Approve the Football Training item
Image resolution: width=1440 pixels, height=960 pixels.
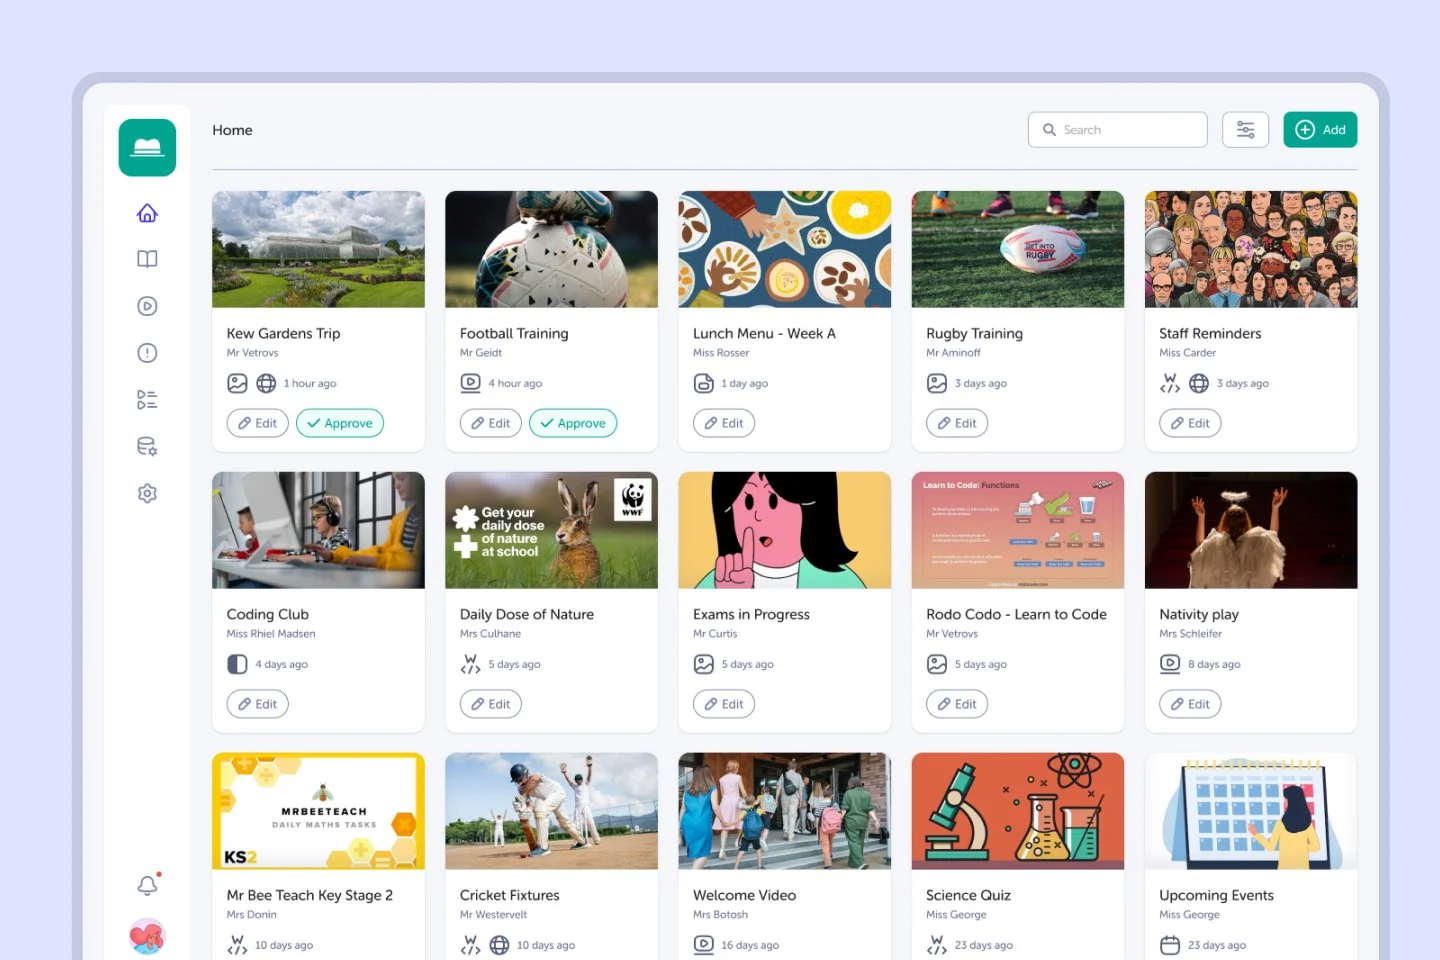click(573, 423)
